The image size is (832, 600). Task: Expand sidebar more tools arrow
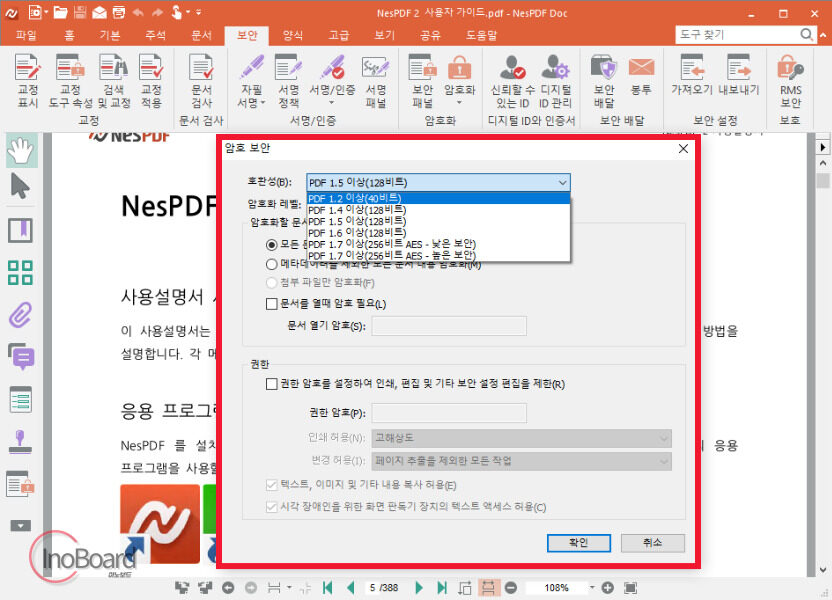click(21, 526)
